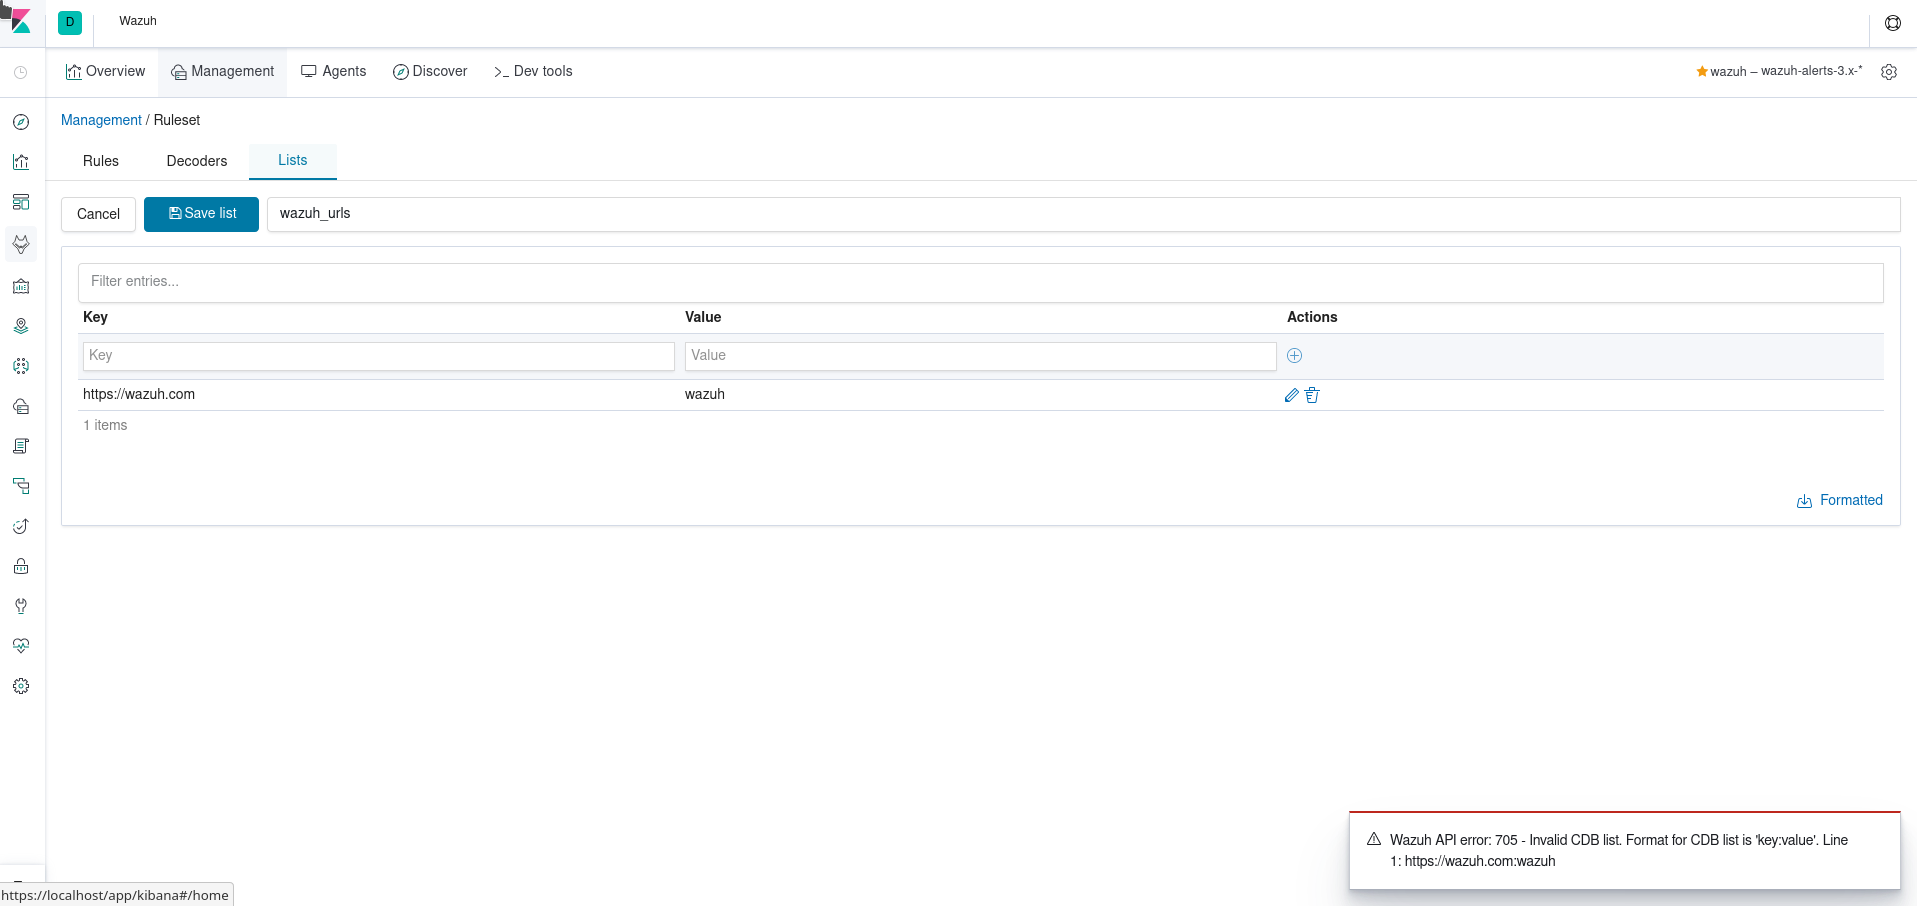Open the Maps icon in sidebar
1917x906 pixels.
(x=20, y=325)
